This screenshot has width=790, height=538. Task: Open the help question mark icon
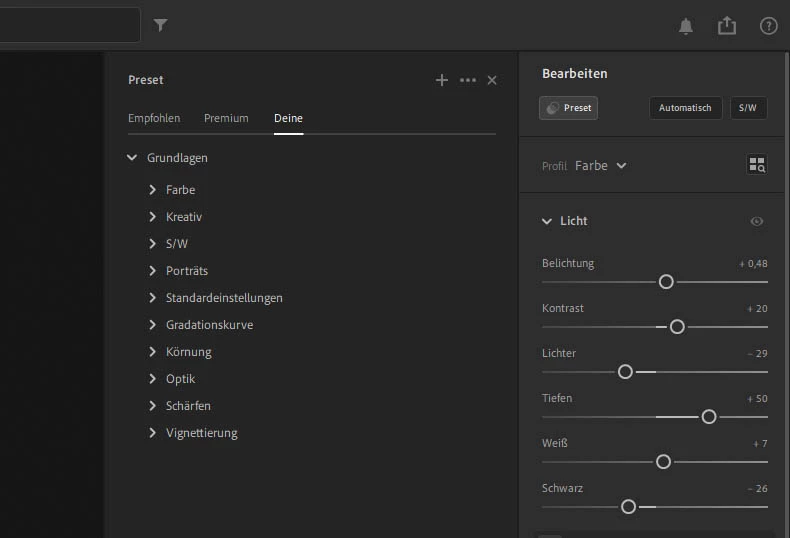(x=768, y=26)
